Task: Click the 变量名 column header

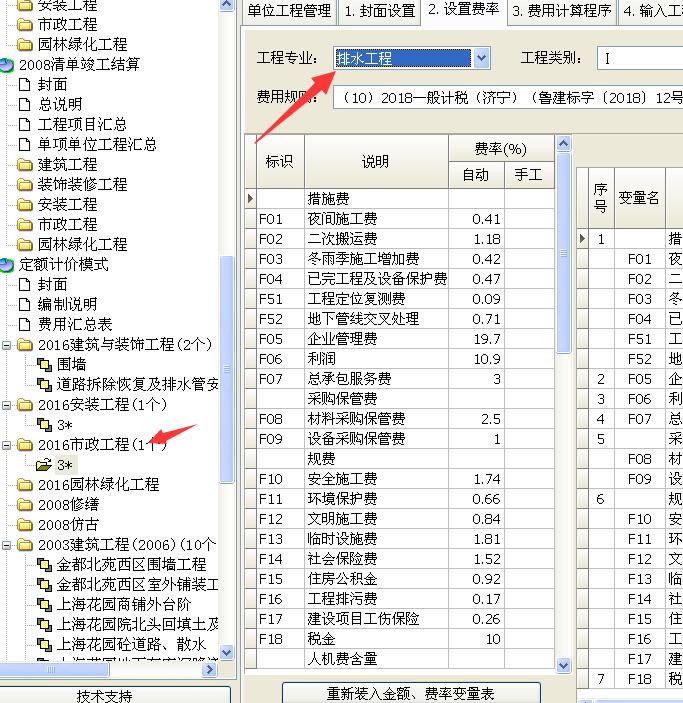Action: [639, 198]
